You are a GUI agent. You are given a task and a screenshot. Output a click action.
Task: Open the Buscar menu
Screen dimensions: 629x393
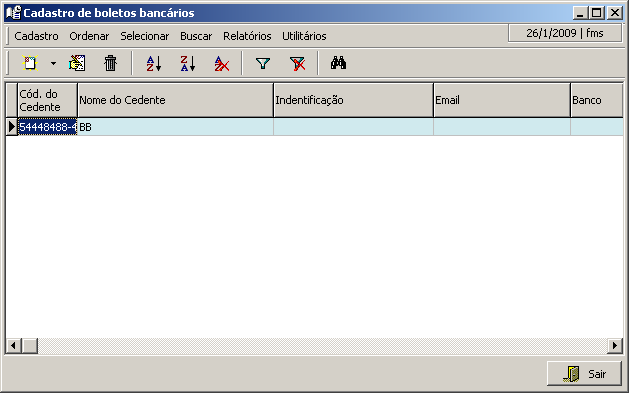pos(196,36)
